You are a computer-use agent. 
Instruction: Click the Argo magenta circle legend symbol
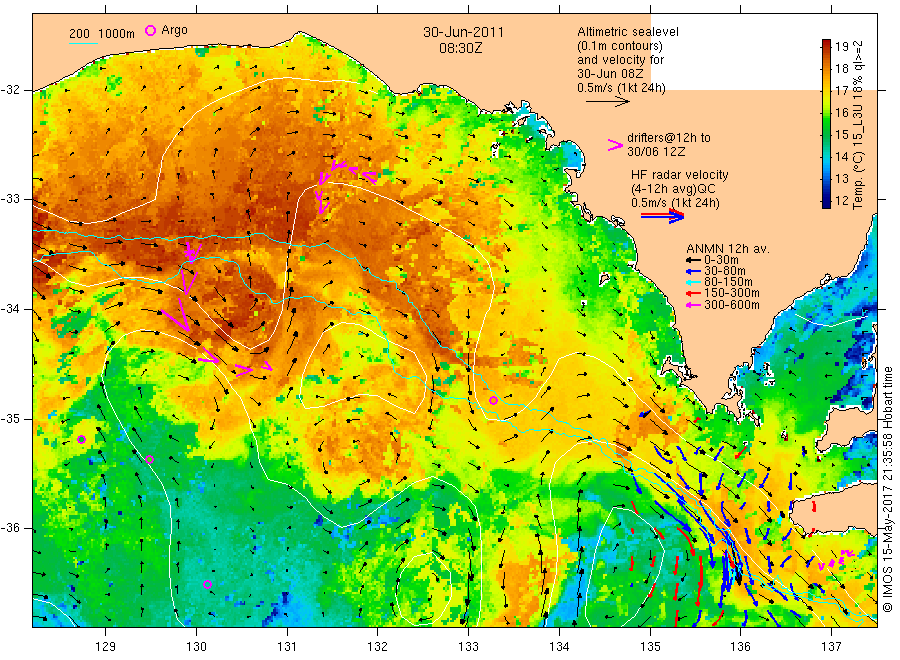pyautogui.click(x=150, y=31)
